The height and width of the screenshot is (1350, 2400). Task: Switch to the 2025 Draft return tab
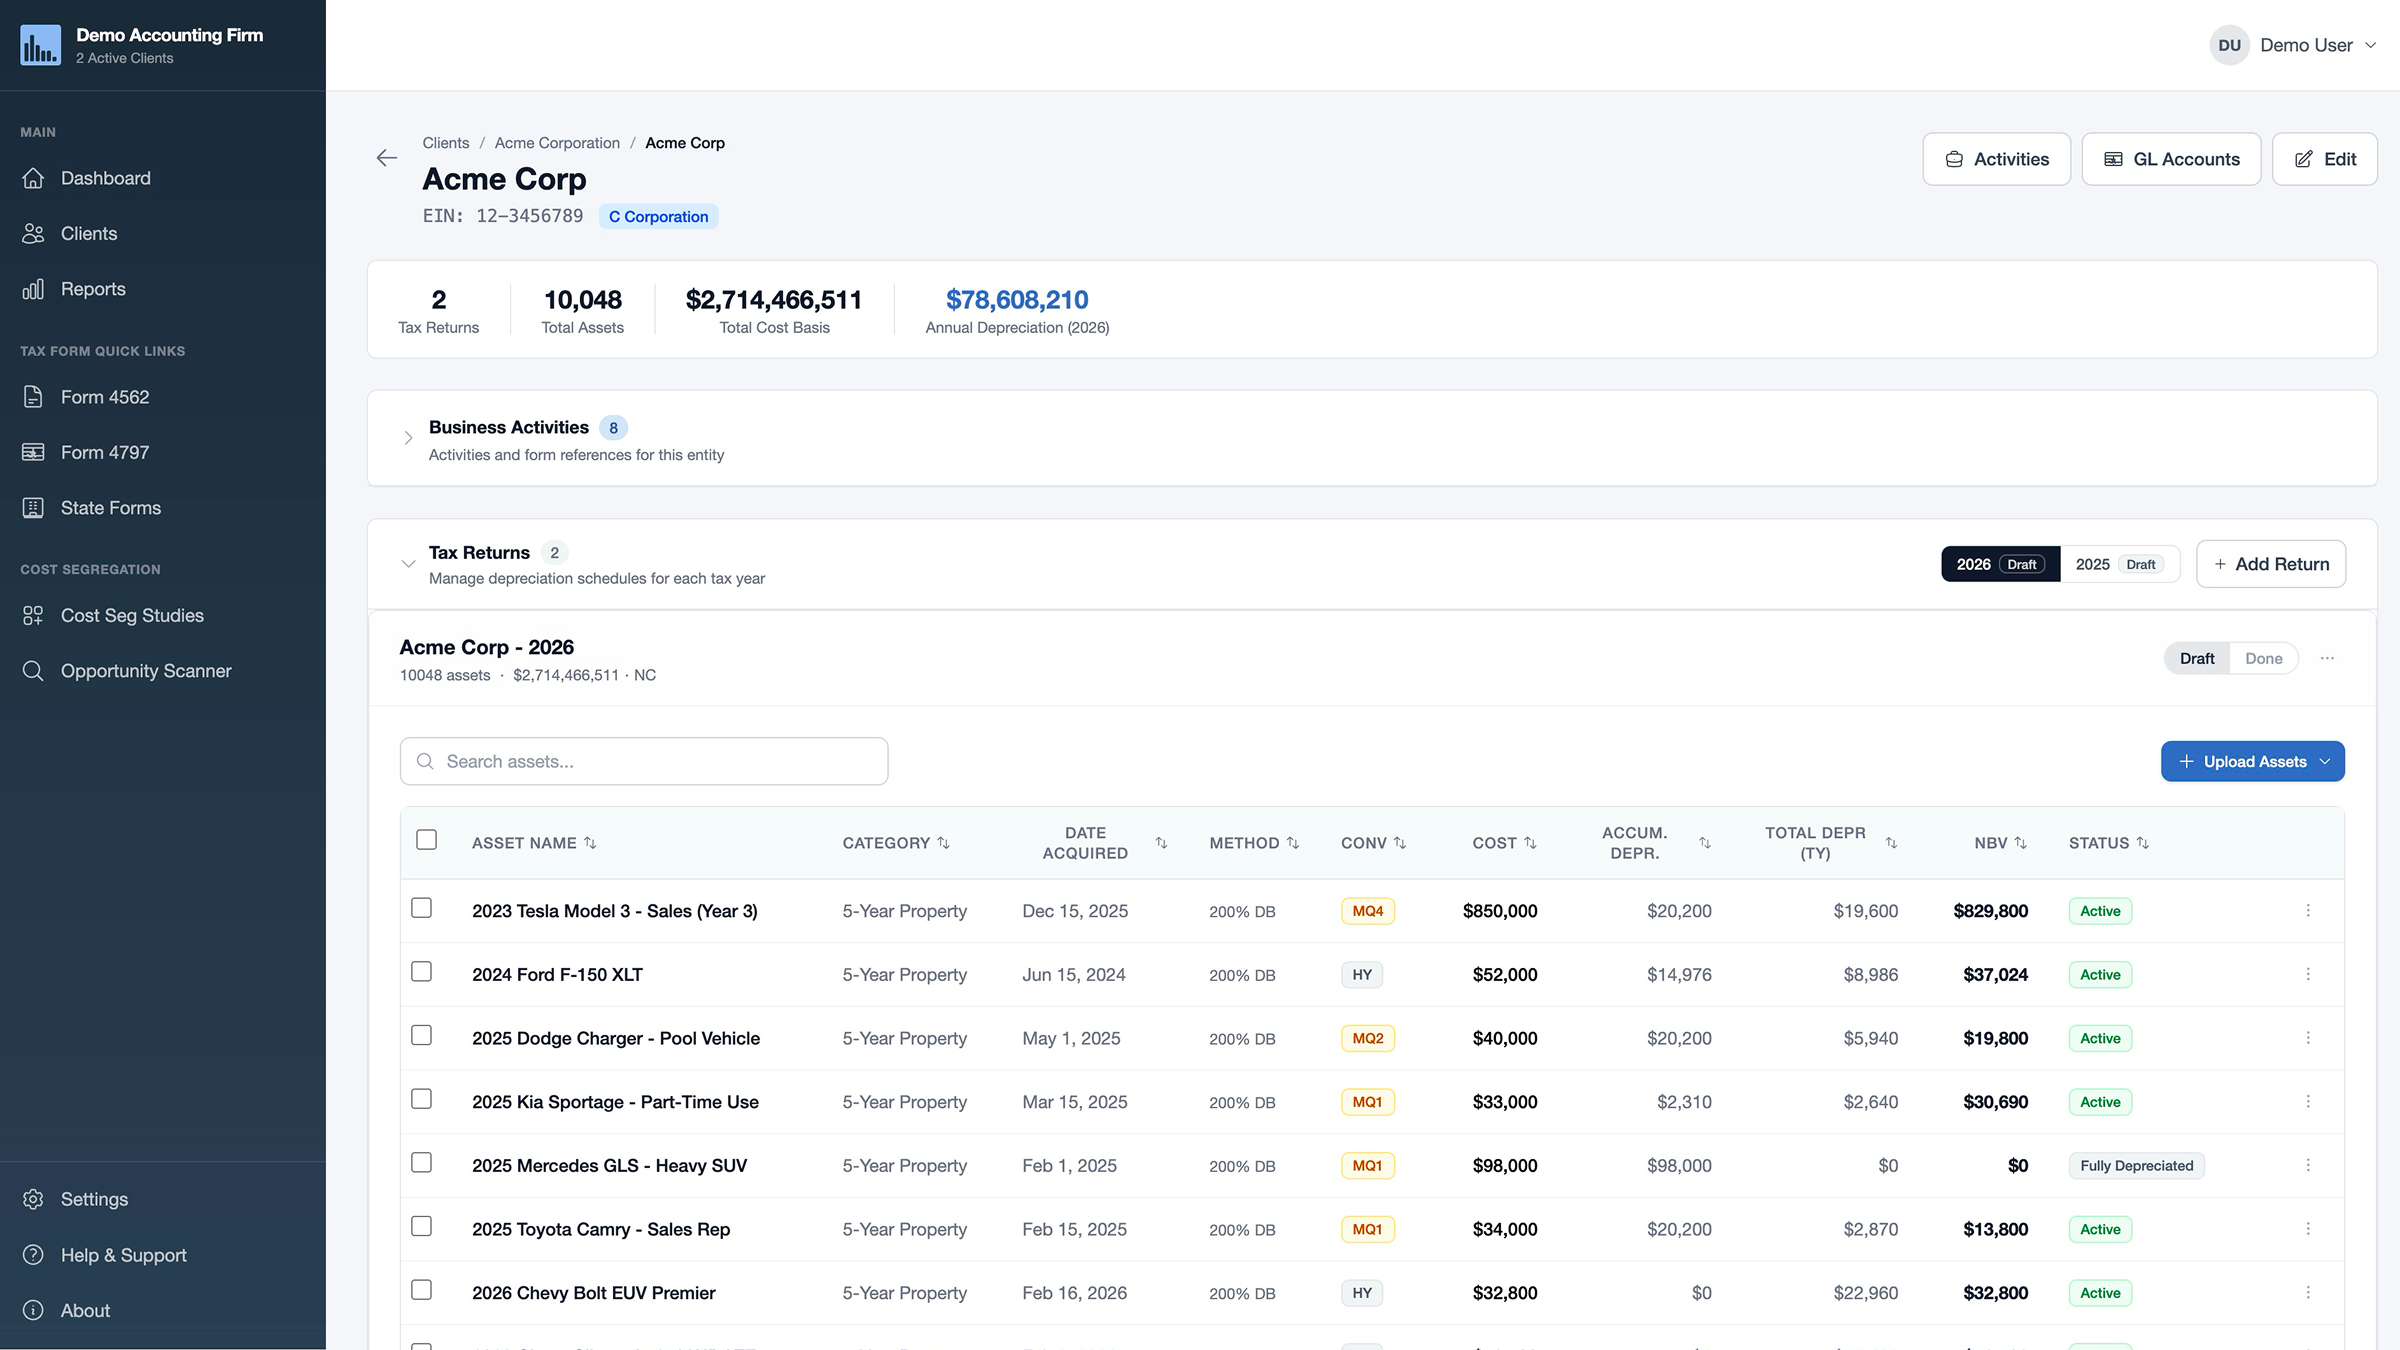point(2119,564)
